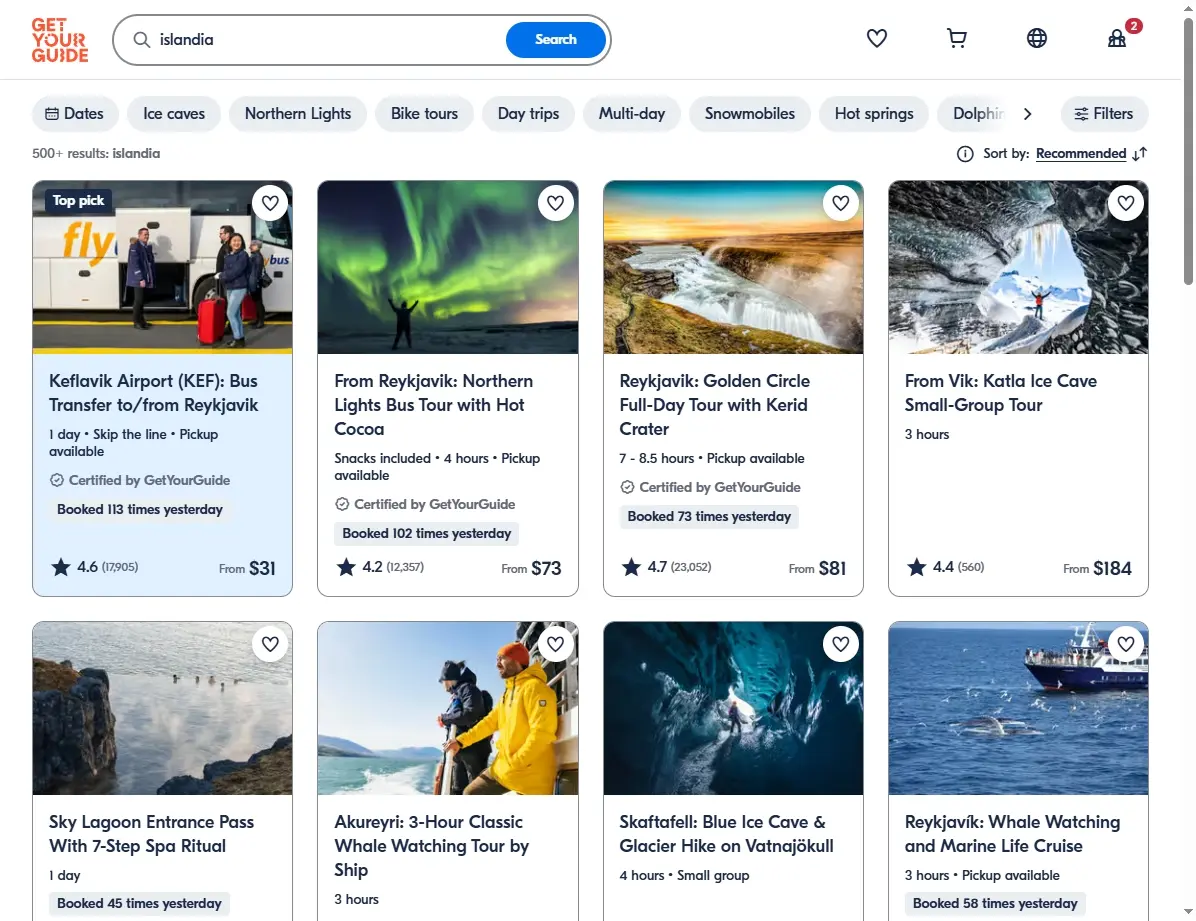
Task: Click the sort arrows icon next to Recommended
Action: click(1140, 154)
